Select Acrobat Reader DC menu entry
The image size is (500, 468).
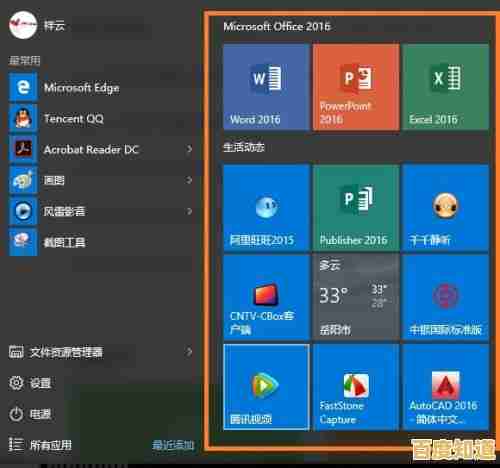[x=102, y=149]
